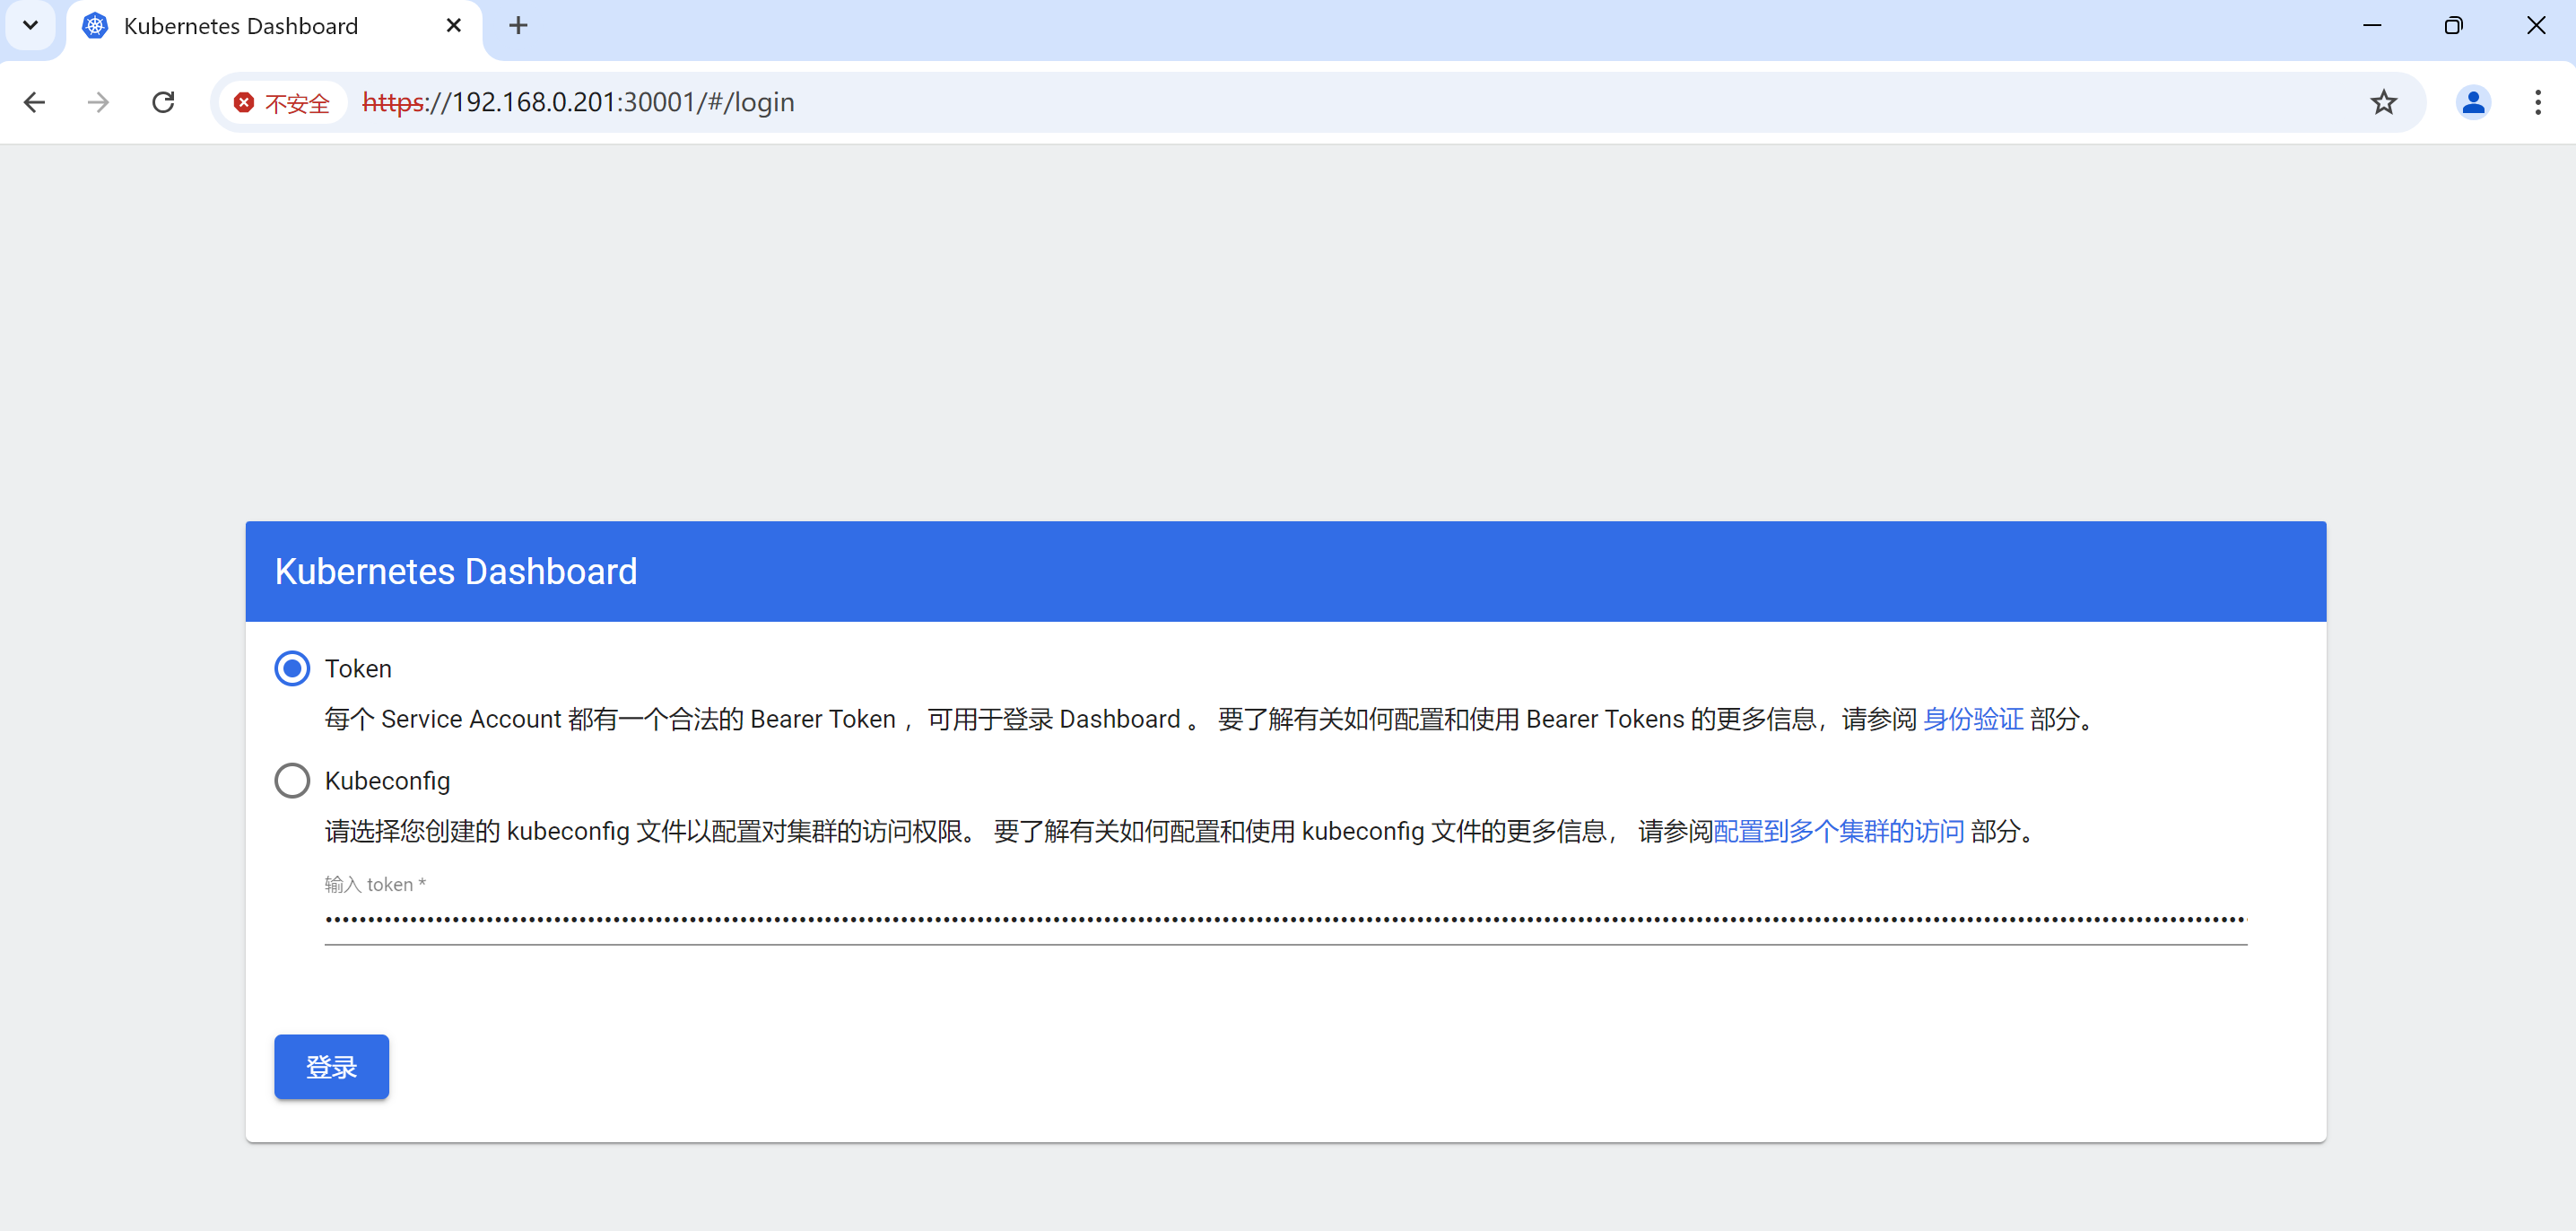Open the not secure site info badge
The image size is (2576, 1231).
pos(283,102)
